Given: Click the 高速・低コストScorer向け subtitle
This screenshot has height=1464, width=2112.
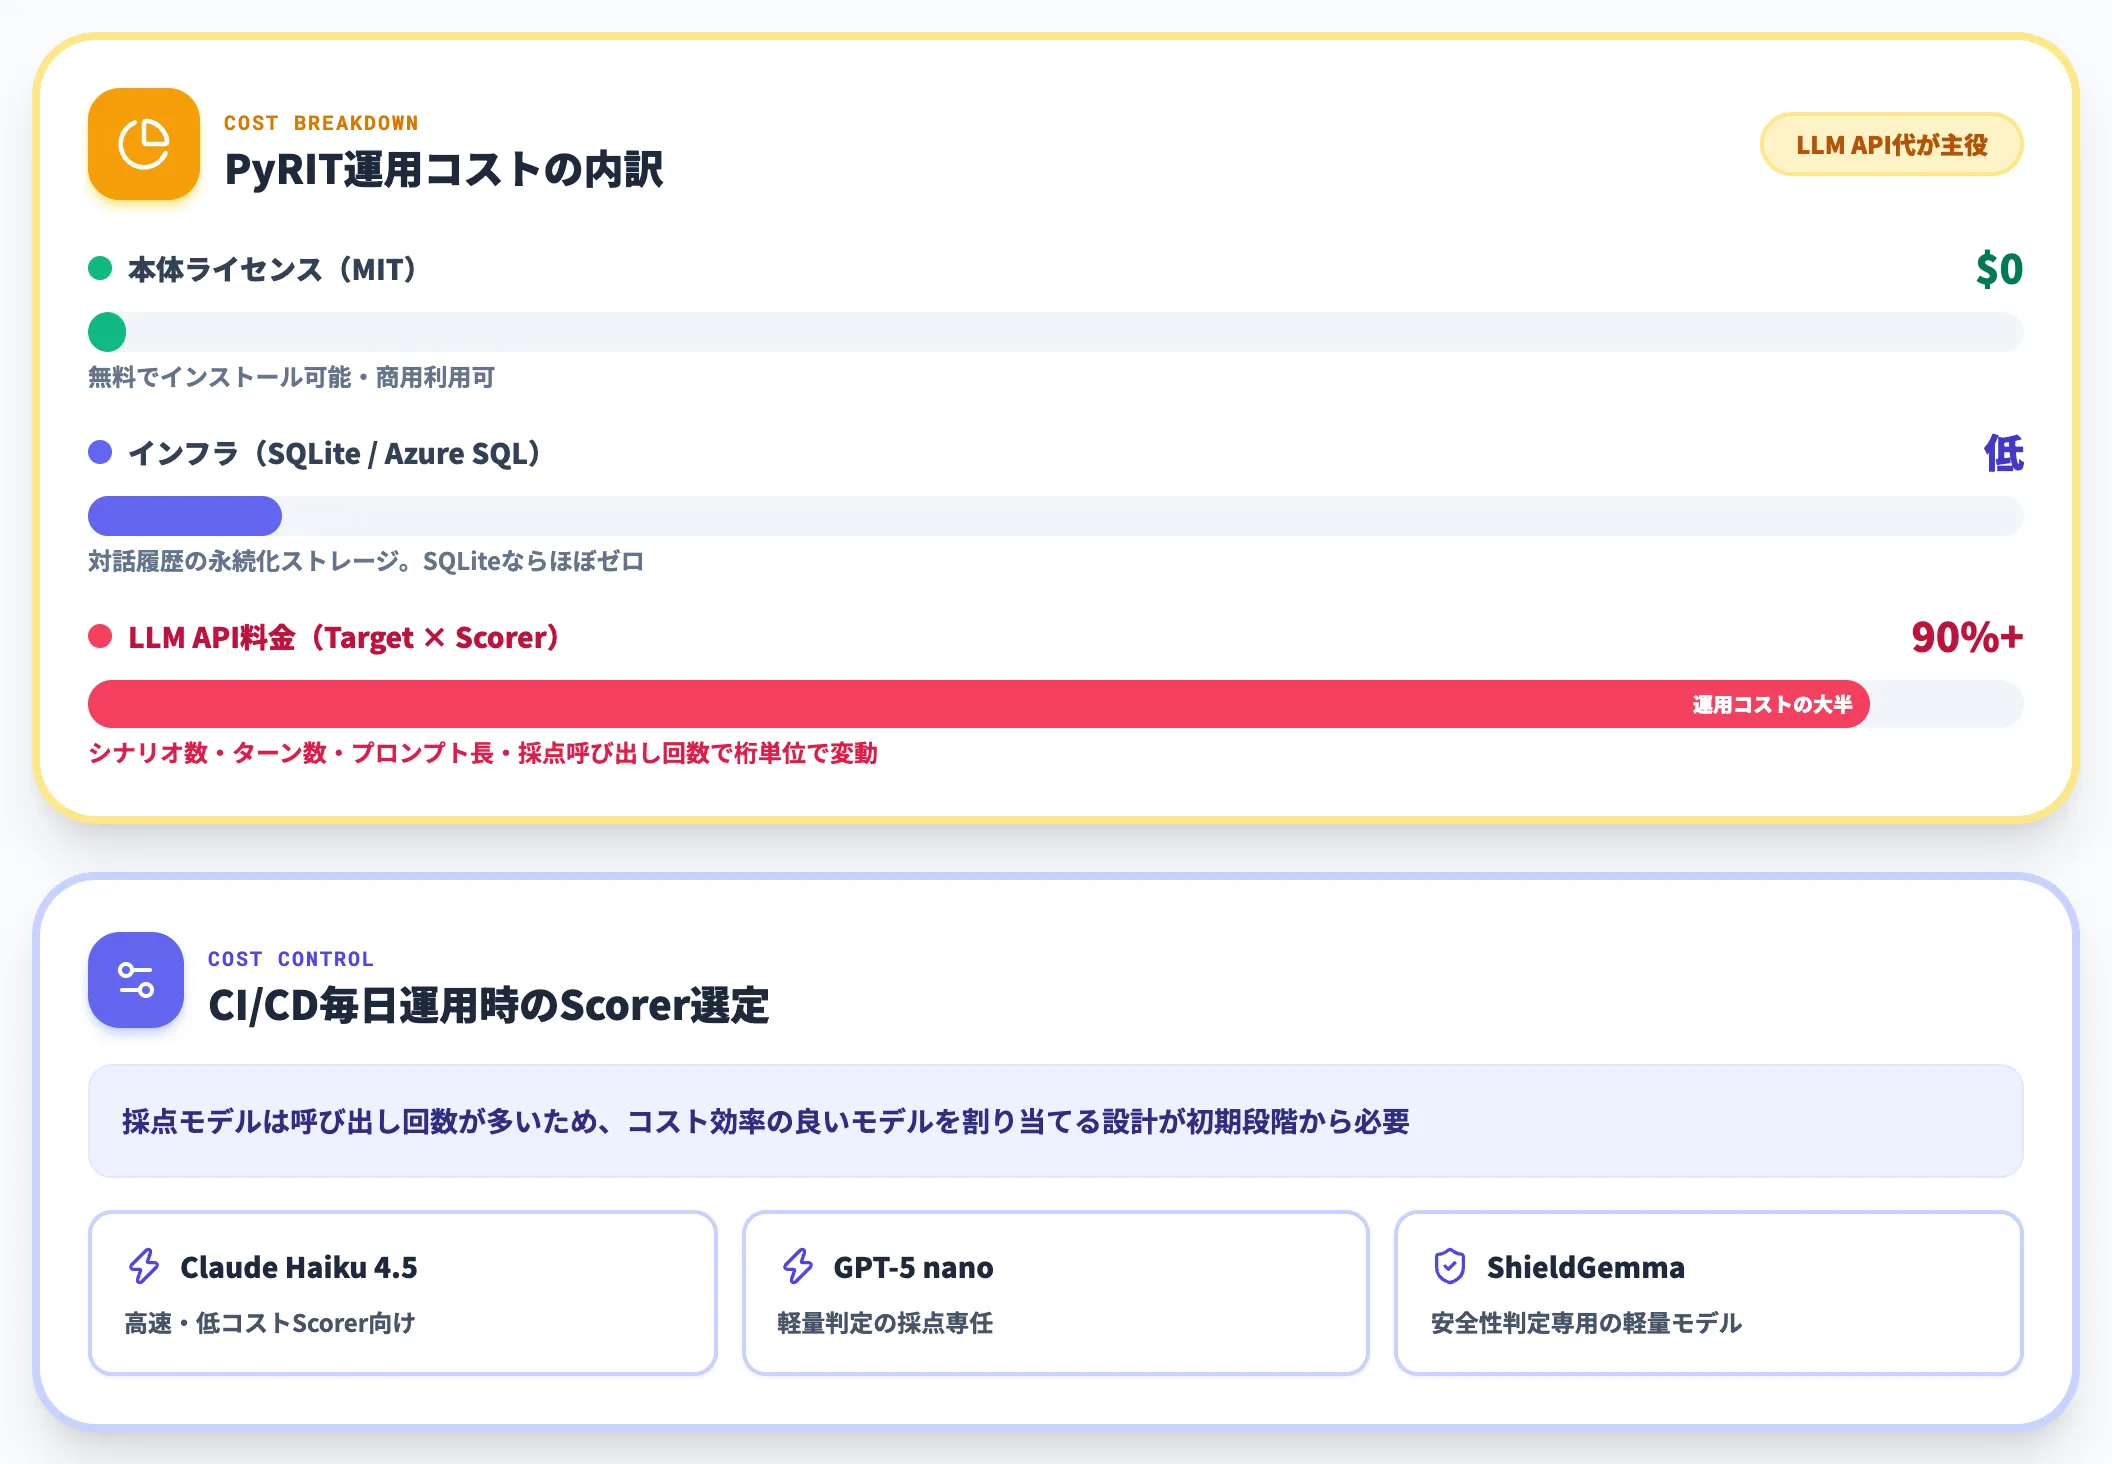Looking at the screenshot, I should pos(270,1323).
